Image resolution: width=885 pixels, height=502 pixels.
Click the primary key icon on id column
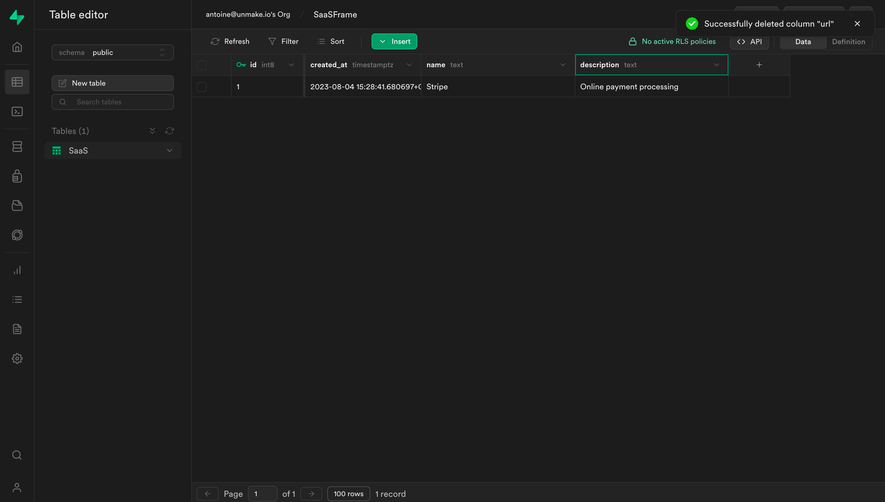(x=241, y=65)
